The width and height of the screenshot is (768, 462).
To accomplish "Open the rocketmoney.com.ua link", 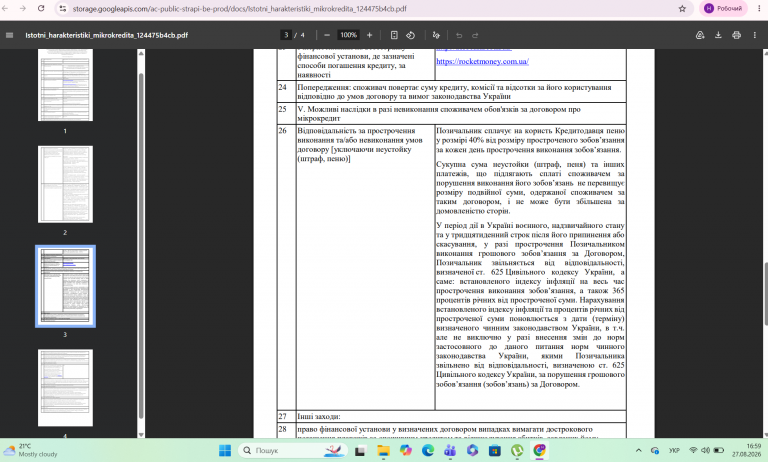I will (482, 61).
